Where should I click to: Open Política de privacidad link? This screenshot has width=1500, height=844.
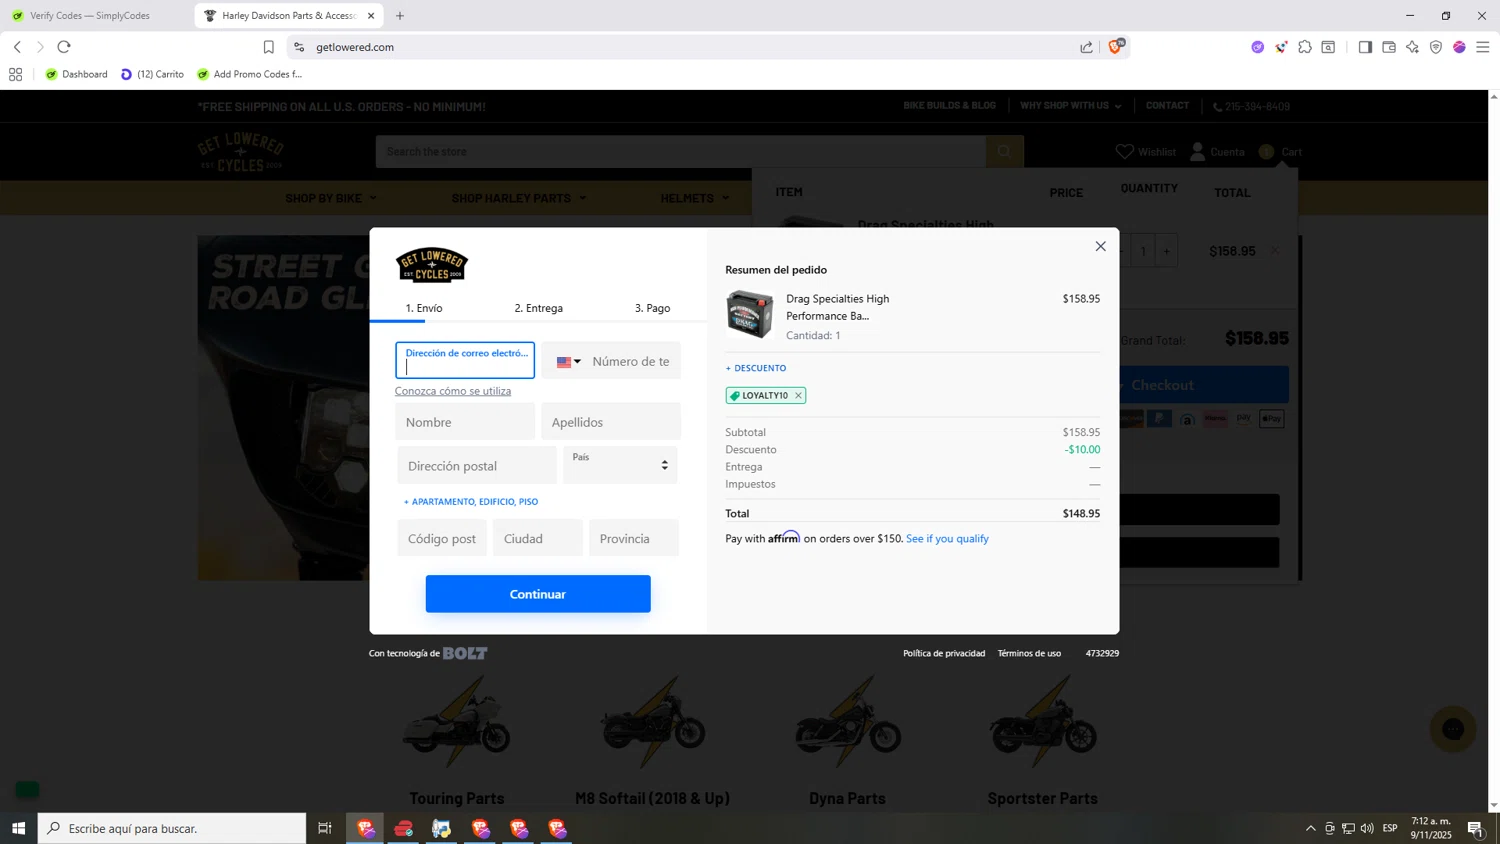(944, 653)
